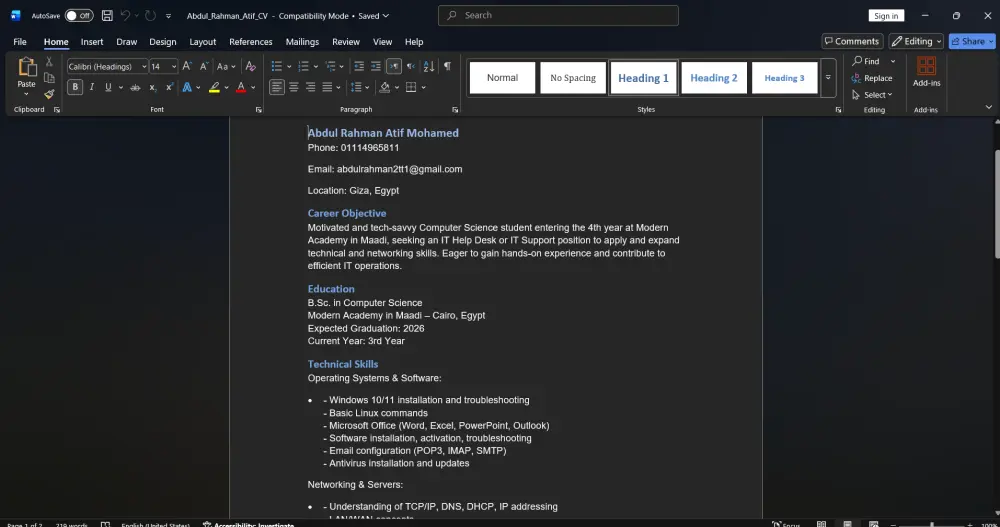
Task: Align text to the right
Action: (310, 87)
